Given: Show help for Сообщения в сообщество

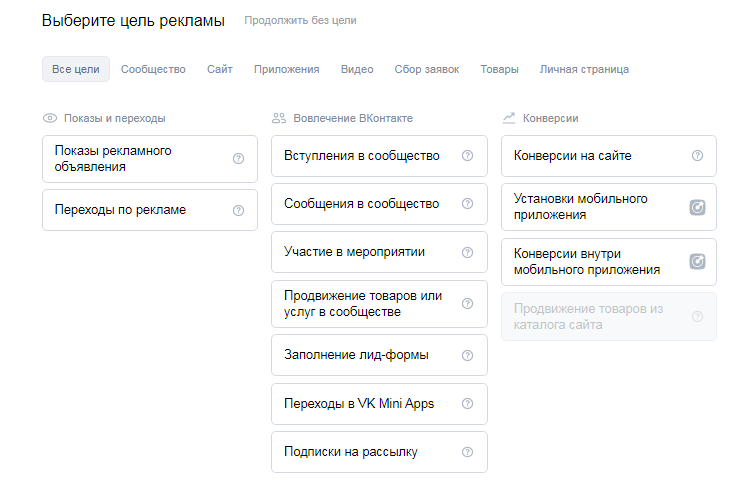Looking at the screenshot, I should tap(467, 204).
